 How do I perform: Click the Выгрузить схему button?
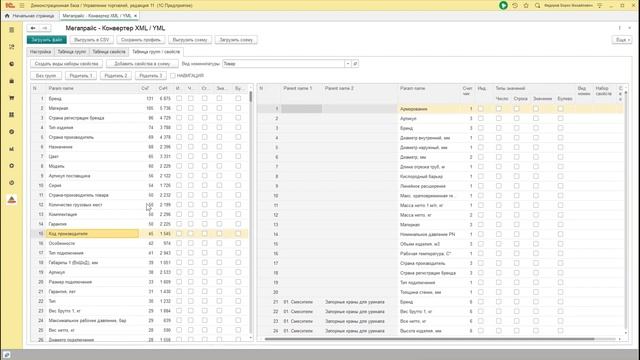pyautogui.click(x=190, y=40)
